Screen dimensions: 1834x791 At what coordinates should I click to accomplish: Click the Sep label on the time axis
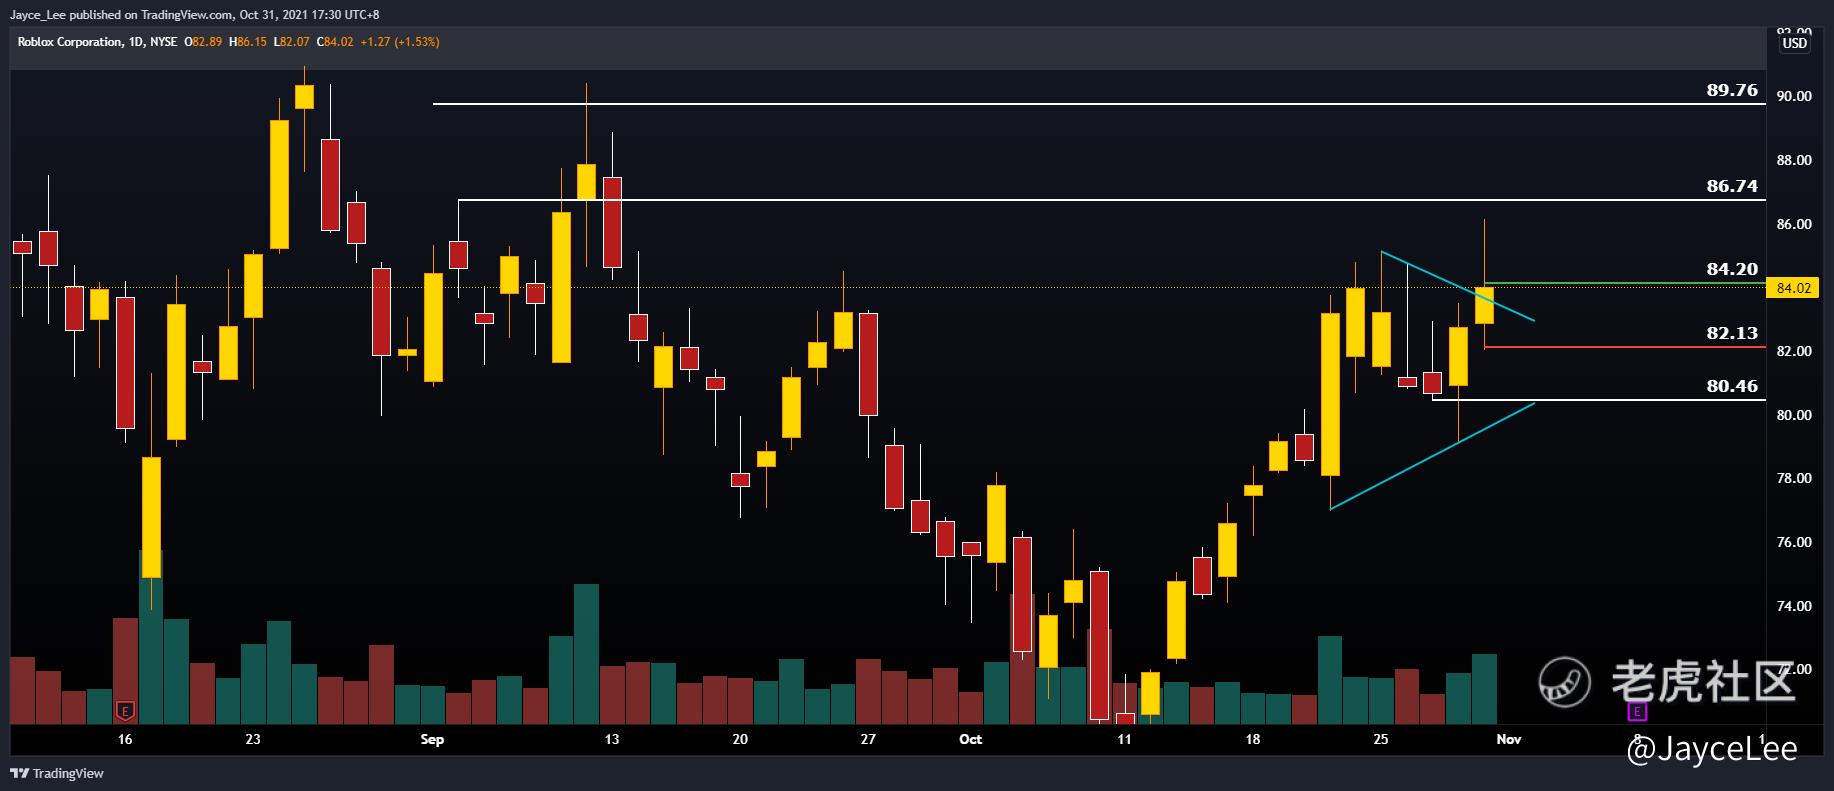(x=432, y=739)
